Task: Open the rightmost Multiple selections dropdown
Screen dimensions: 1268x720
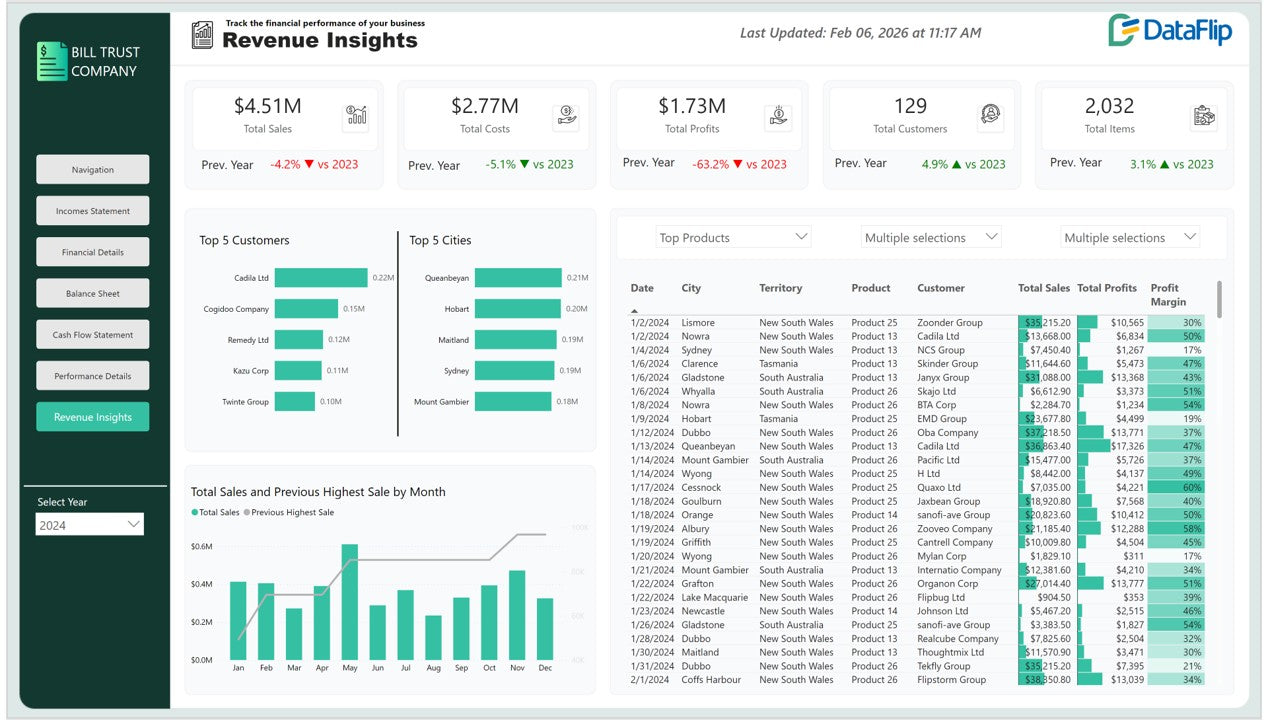Action: coord(1129,237)
